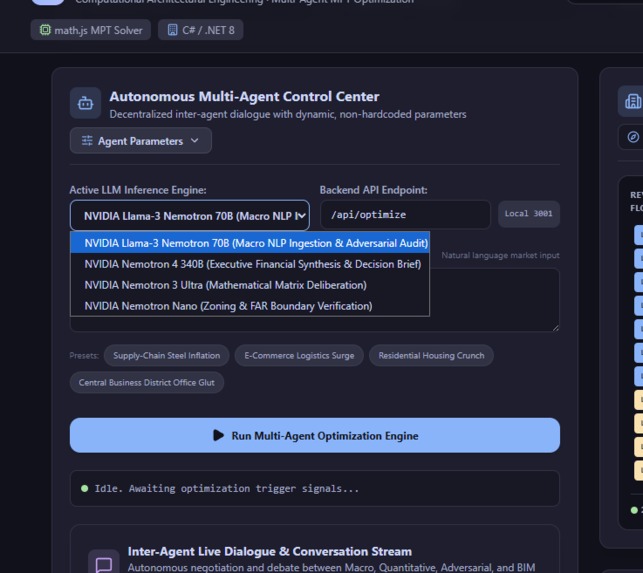Click the building icon in right panel header

633,101
